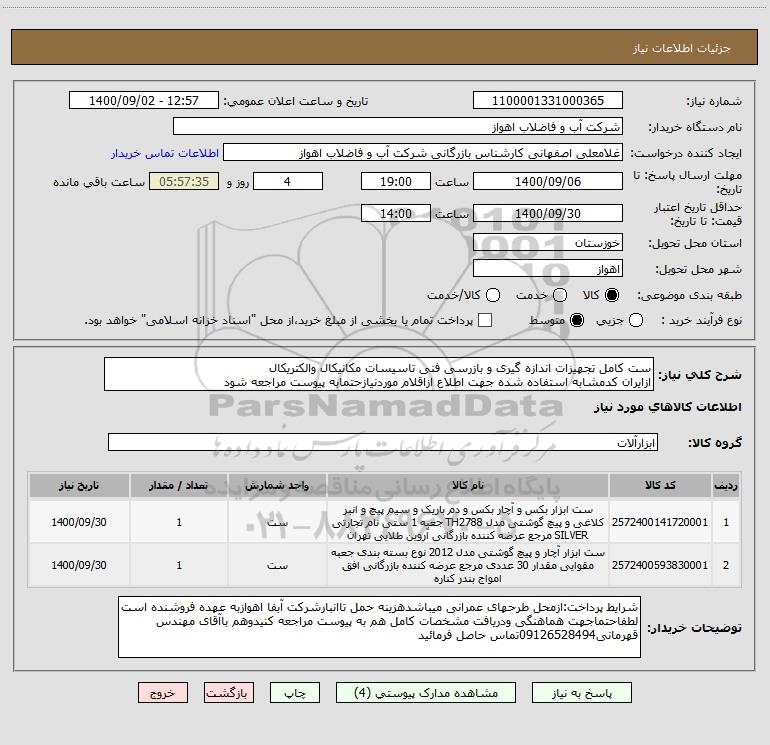Click the need date cell in row 1
The image size is (770, 745).
click(79, 522)
